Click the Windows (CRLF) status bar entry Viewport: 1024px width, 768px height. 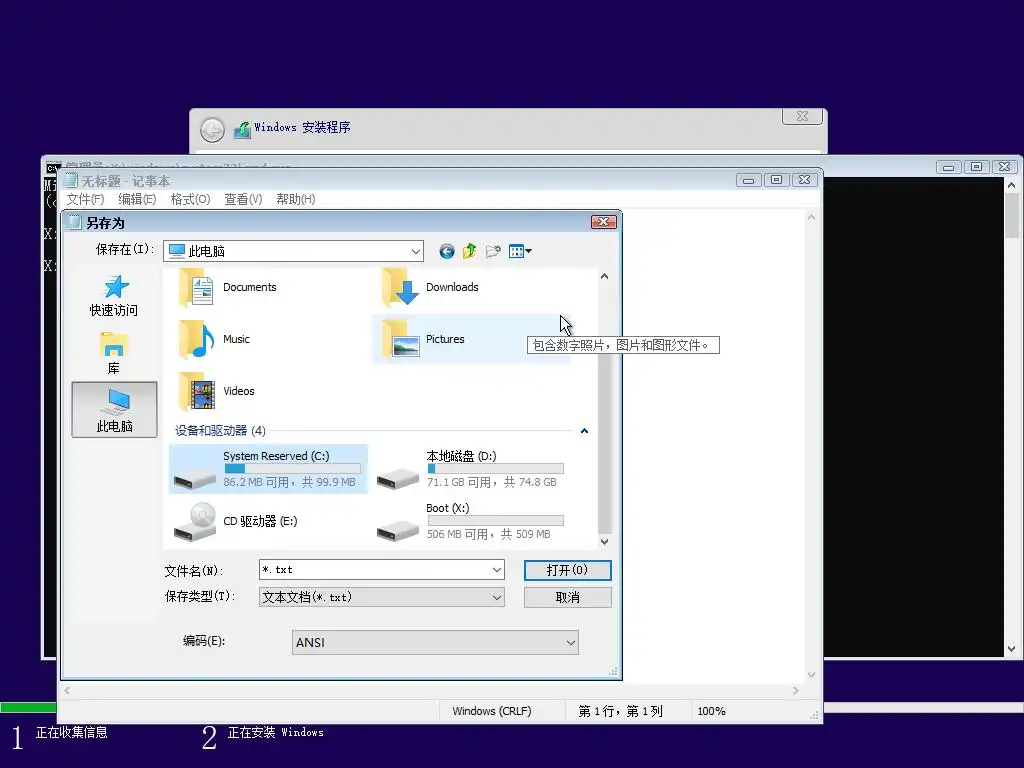point(492,711)
